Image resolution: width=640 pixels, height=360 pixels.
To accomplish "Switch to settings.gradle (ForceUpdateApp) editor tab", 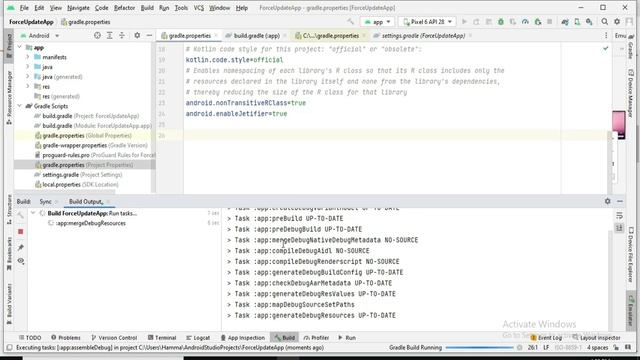I will tap(423, 36).
